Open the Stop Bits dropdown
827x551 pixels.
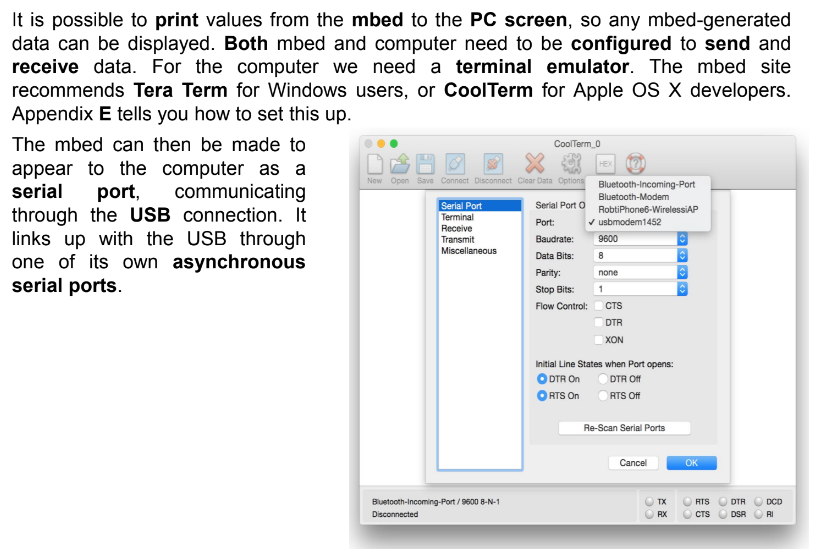683,289
